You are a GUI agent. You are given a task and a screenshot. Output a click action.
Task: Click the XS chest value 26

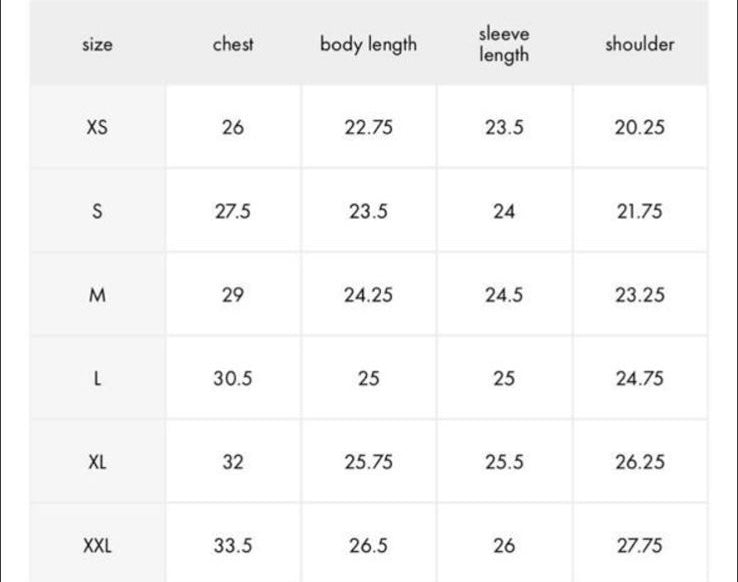tap(233, 128)
